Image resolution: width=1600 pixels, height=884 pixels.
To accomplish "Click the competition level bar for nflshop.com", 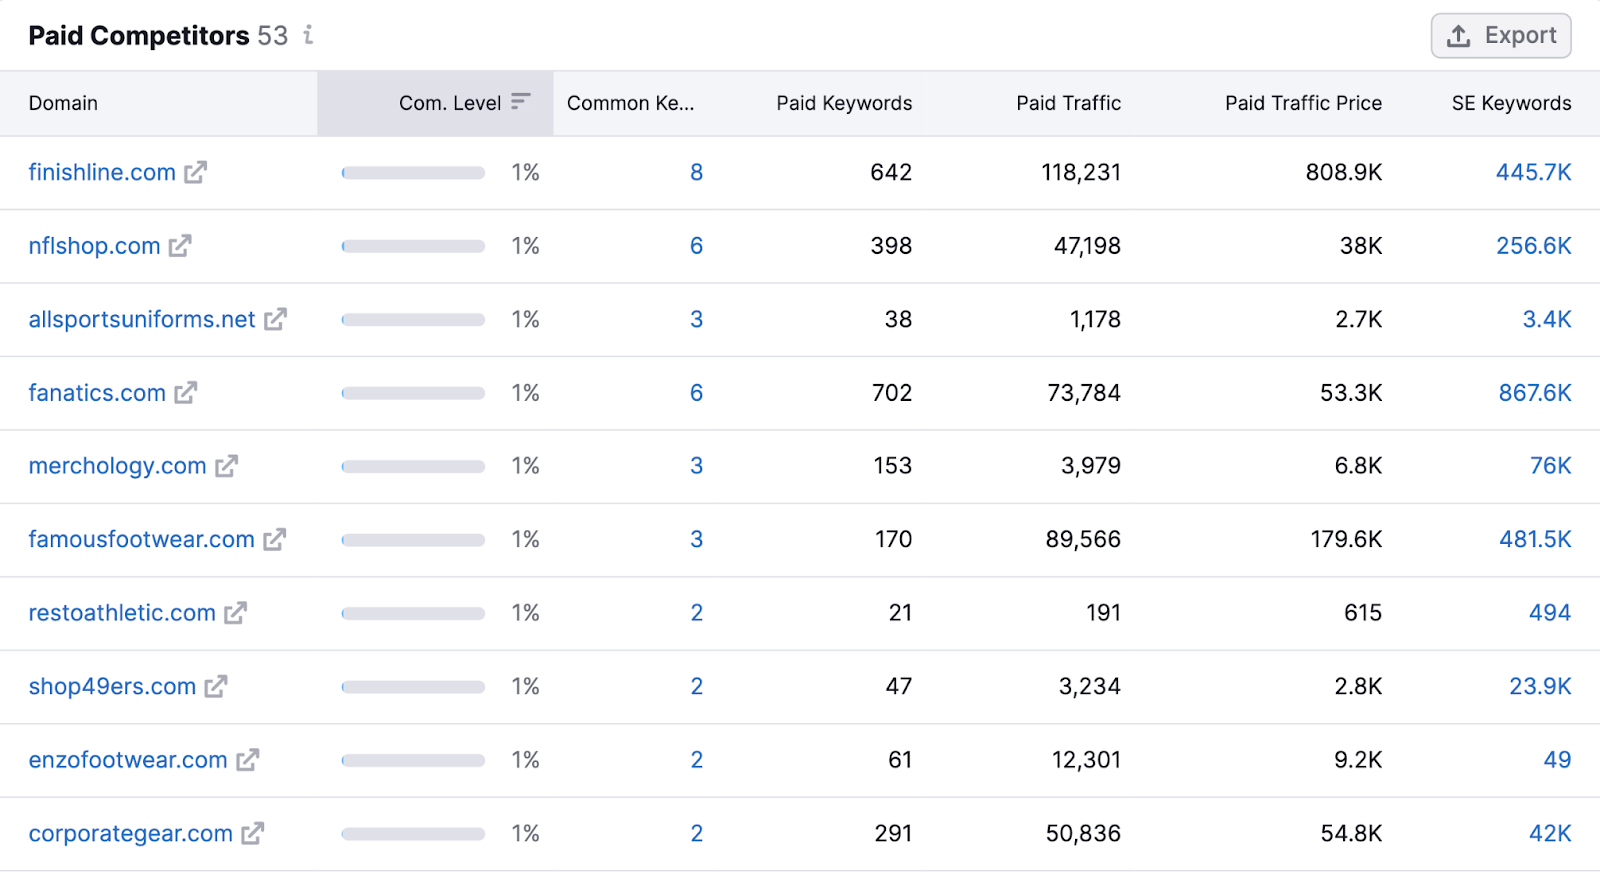I will pyautogui.click(x=413, y=246).
